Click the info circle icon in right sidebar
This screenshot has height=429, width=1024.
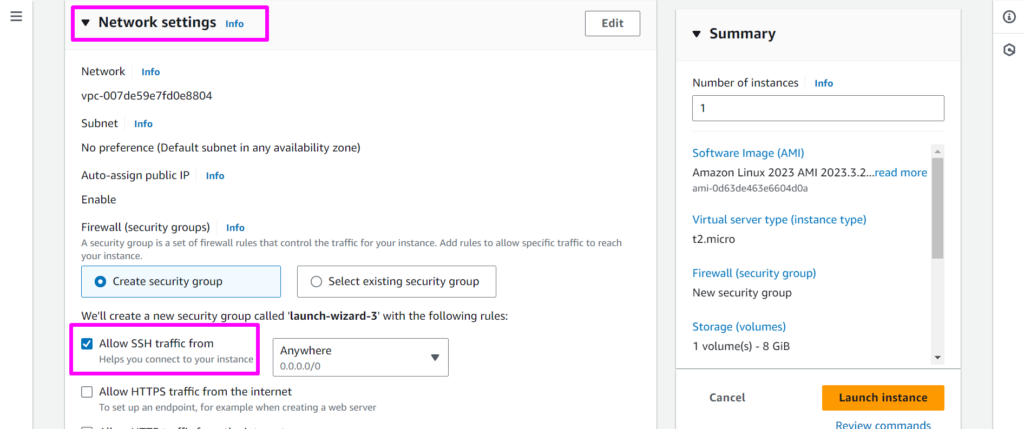(1009, 18)
